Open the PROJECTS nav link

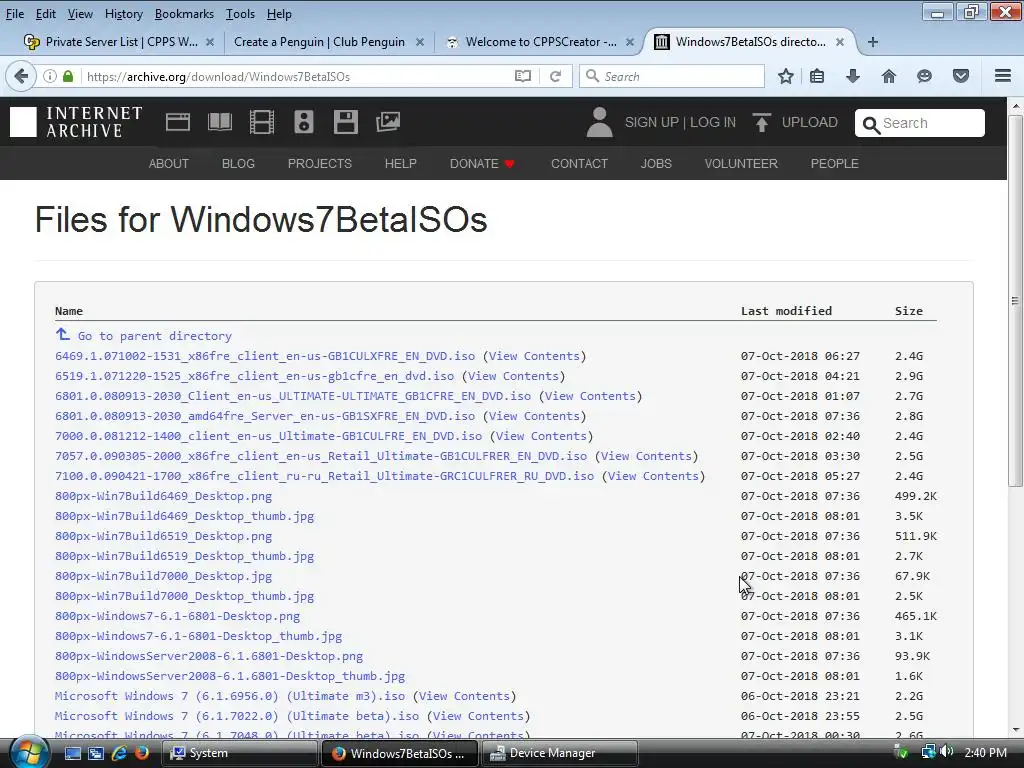(x=319, y=163)
